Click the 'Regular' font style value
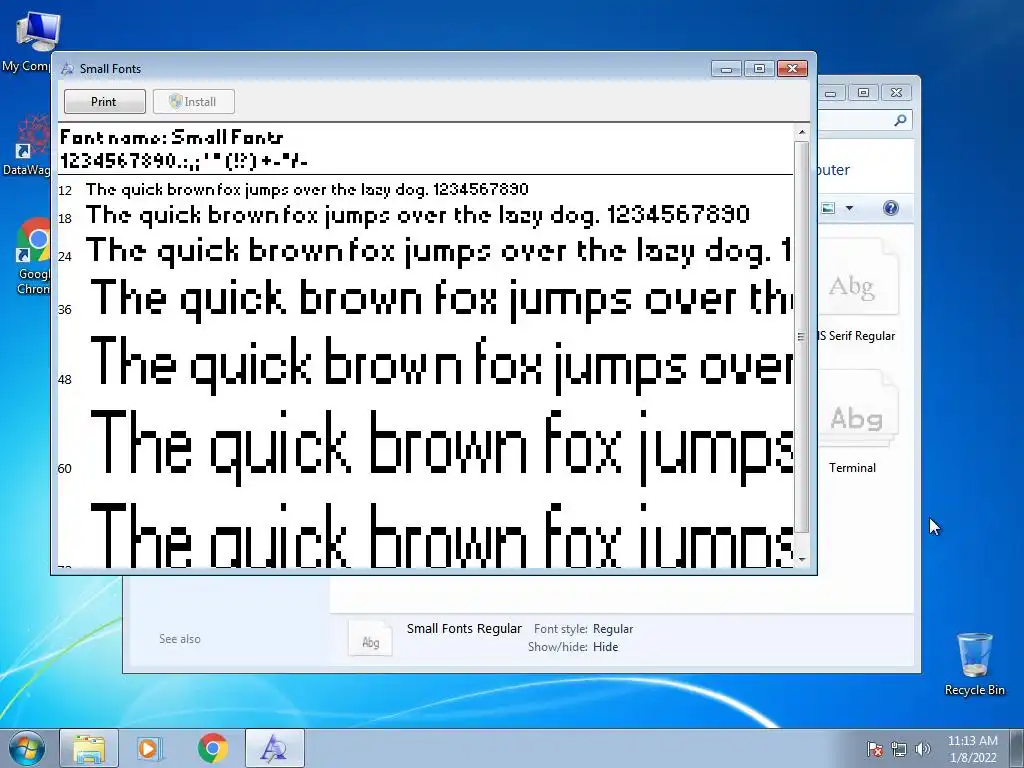 [613, 628]
